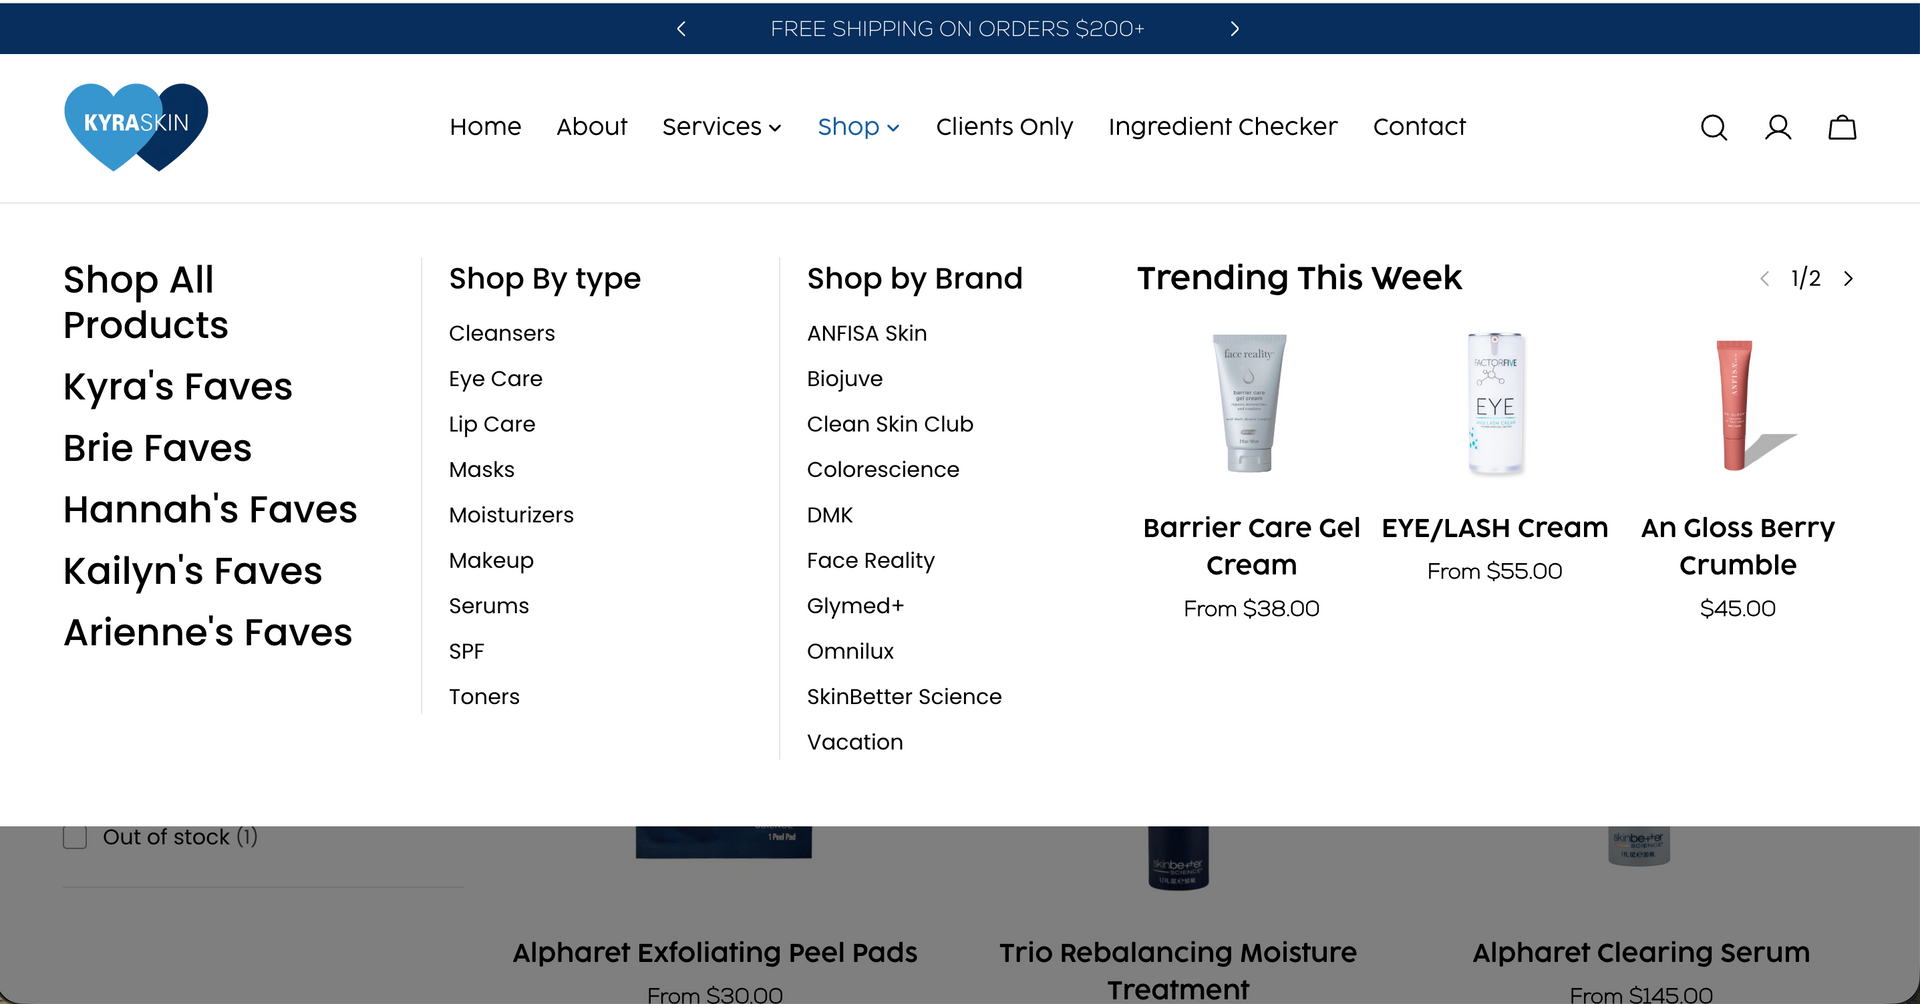
Task: Browse the Omnilux brand
Action: click(851, 652)
